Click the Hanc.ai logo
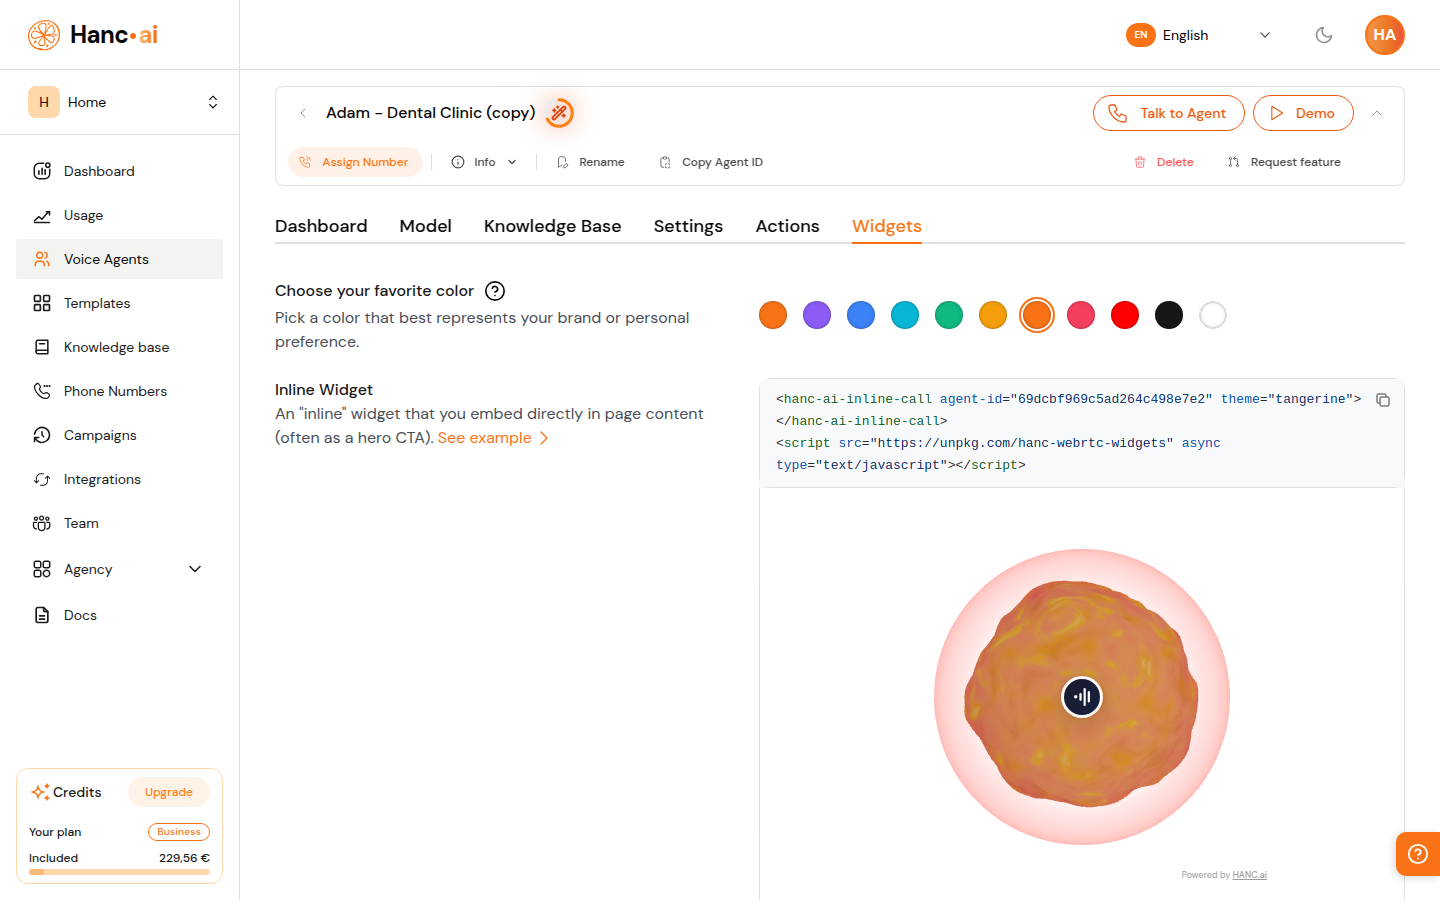 click(93, 35)
